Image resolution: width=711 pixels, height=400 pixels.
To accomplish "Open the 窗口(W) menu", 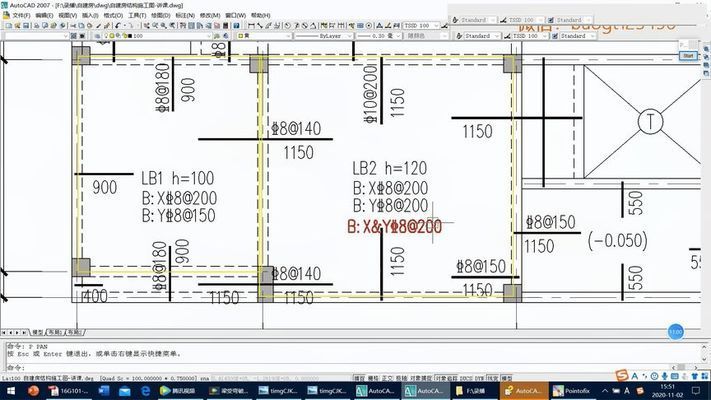I will [x=235, y=15].
